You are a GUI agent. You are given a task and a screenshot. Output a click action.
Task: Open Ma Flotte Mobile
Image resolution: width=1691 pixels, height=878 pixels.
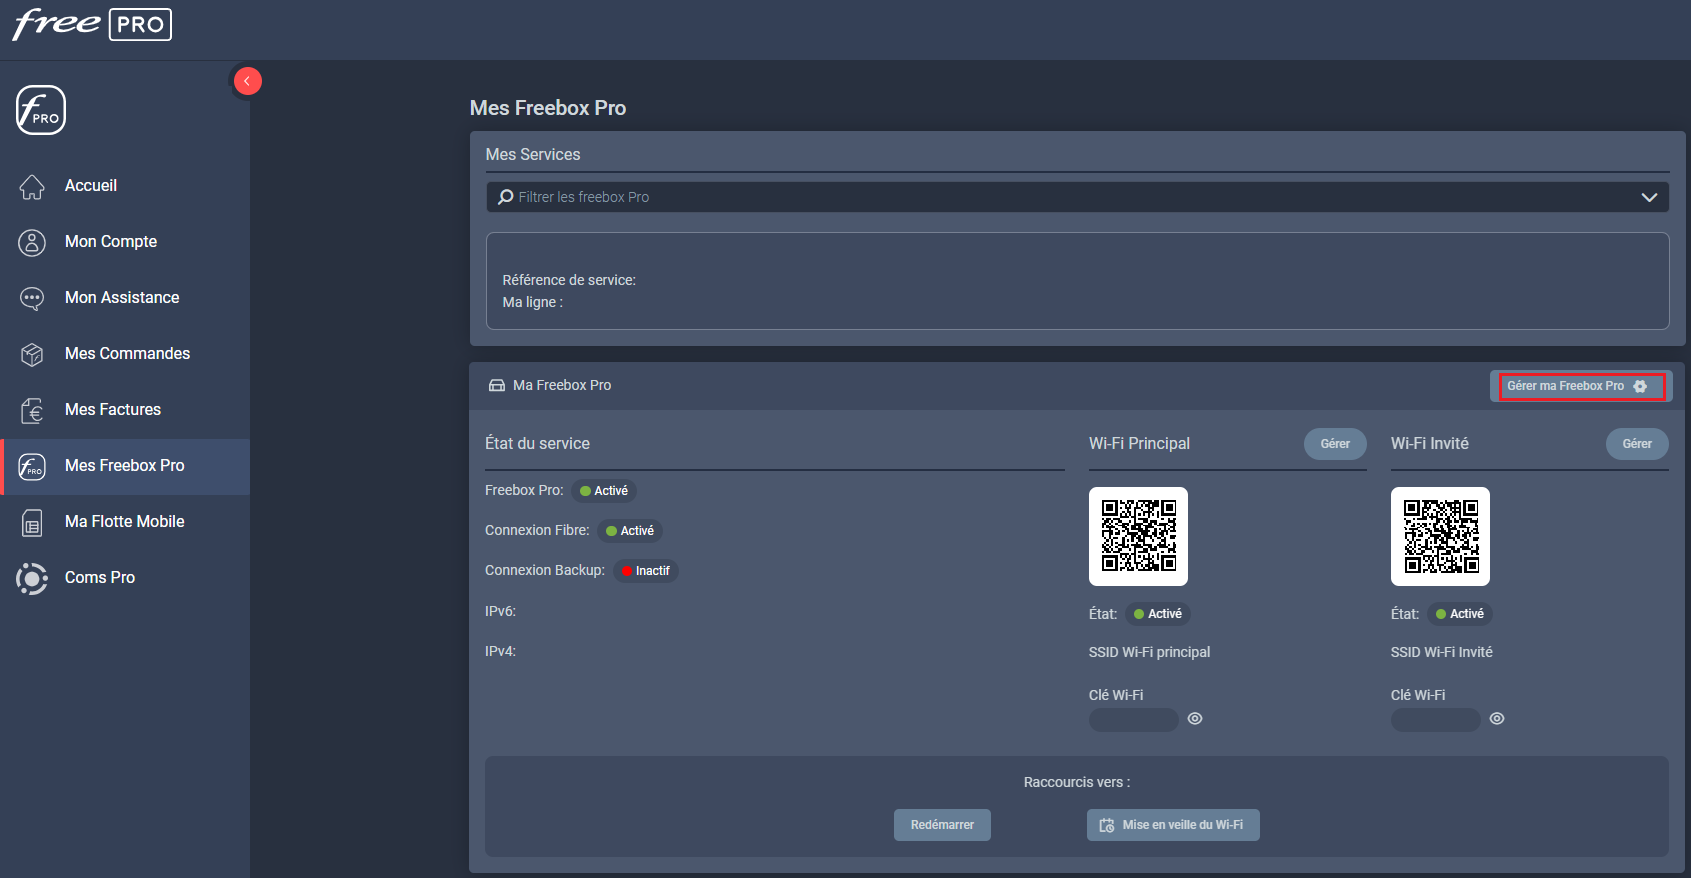(125, 522)
